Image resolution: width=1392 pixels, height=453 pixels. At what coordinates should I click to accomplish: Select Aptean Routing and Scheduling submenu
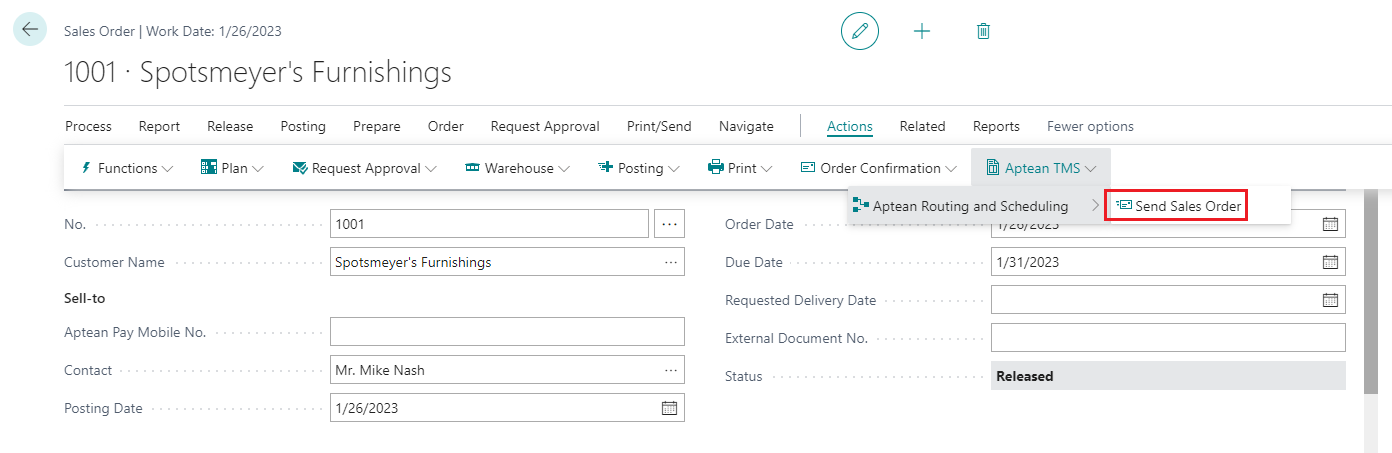[970, 206]
